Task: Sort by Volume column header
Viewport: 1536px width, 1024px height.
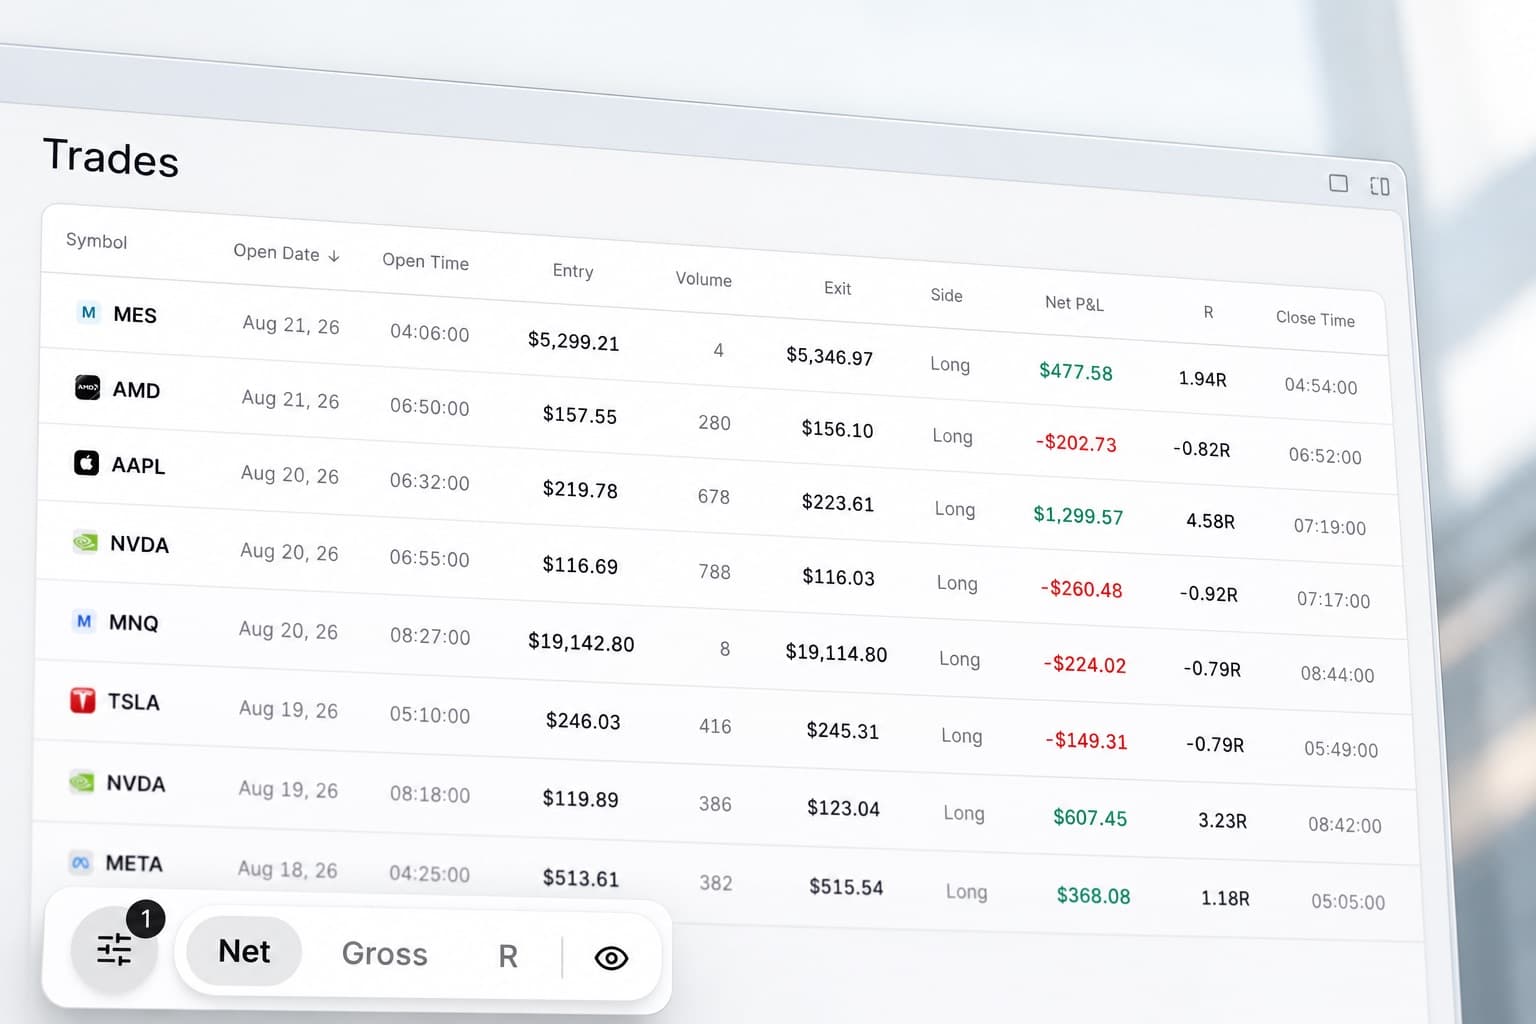Action: 703,279
